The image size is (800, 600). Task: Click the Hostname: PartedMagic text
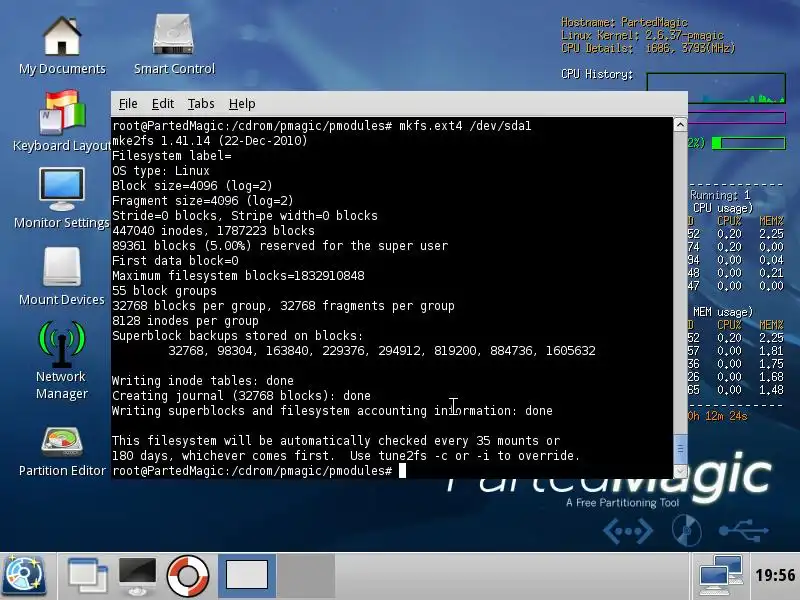tap(624, 22)
